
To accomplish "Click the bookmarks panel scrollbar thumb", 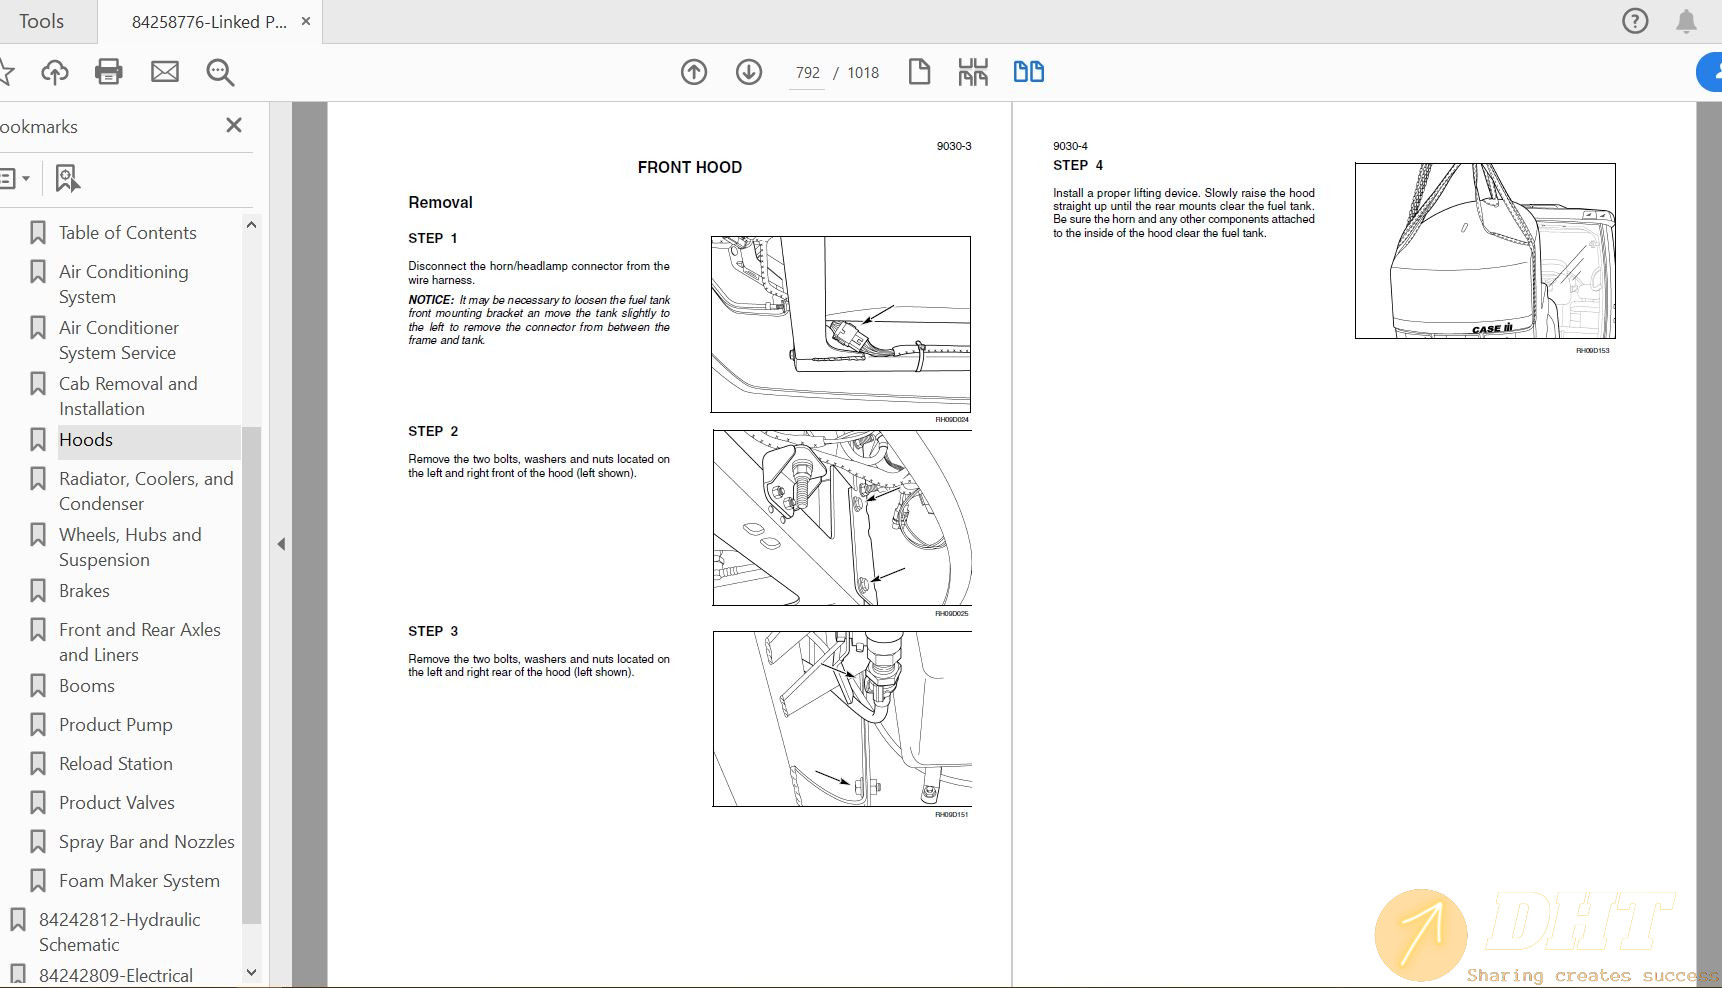I will [251, 675].
